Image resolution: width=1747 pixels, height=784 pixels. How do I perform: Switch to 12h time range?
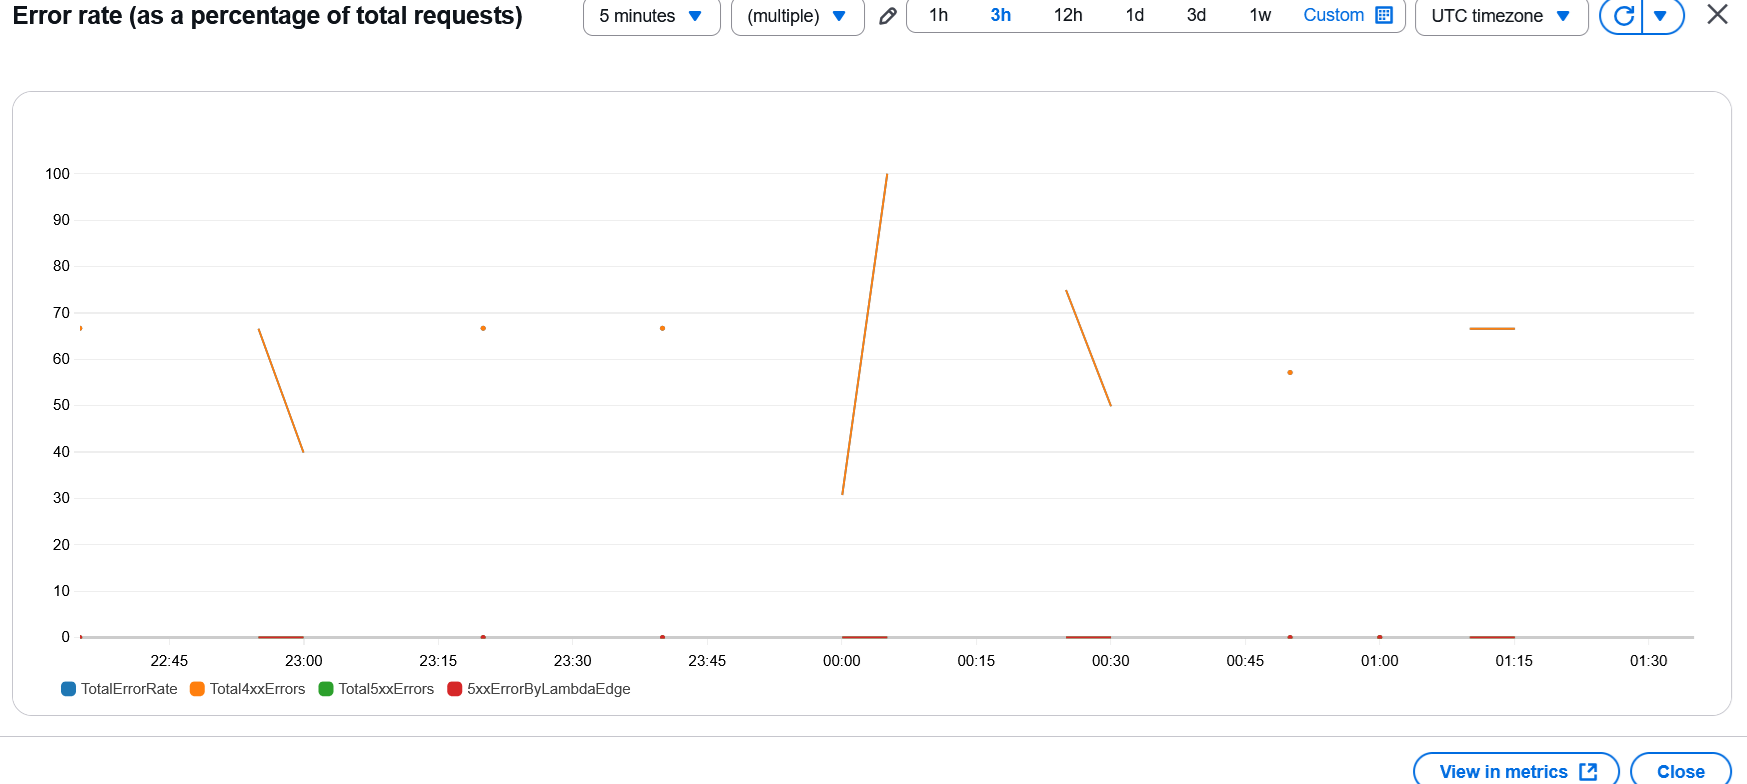pos(1068,15)
